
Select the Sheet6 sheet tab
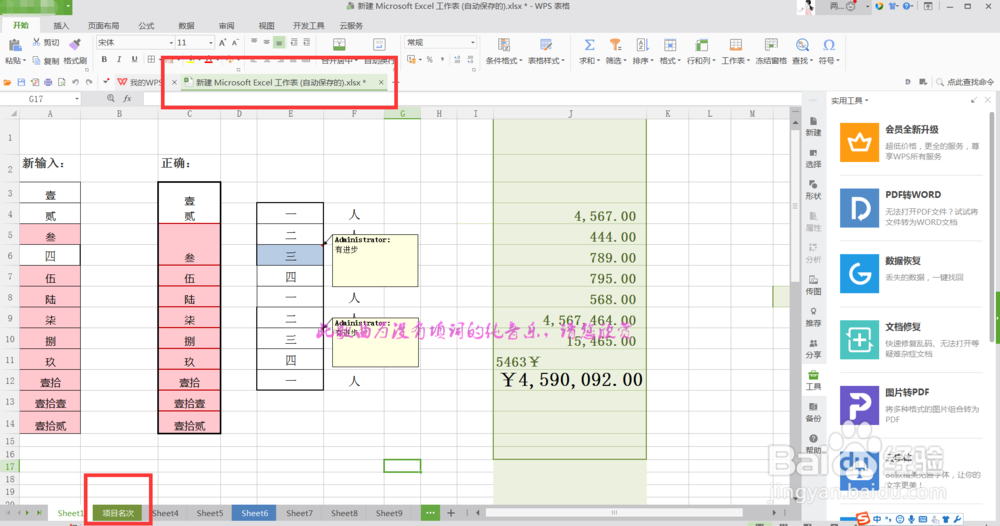coord(254,513)
